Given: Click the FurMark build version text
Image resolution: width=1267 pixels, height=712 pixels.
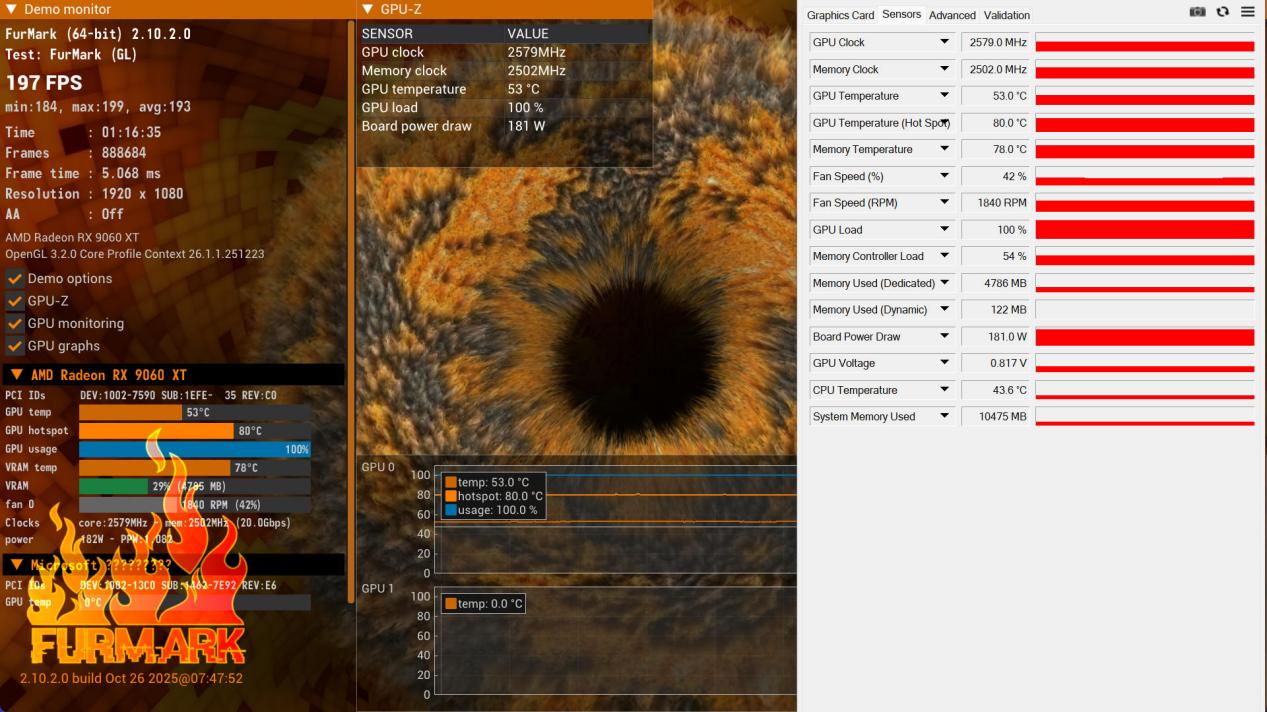Looking at the screenshot, I should tap(131, 678).
